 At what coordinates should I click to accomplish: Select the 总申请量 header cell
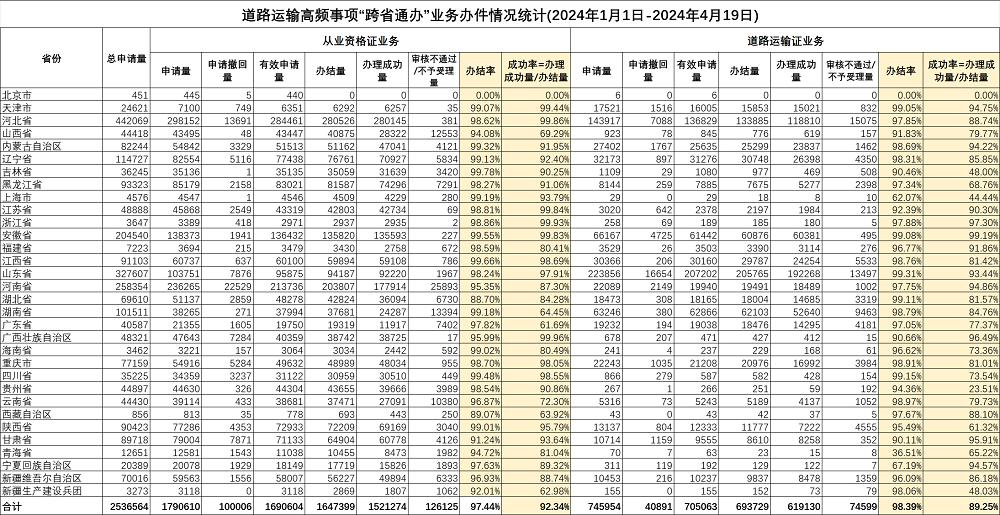(126, 58)
